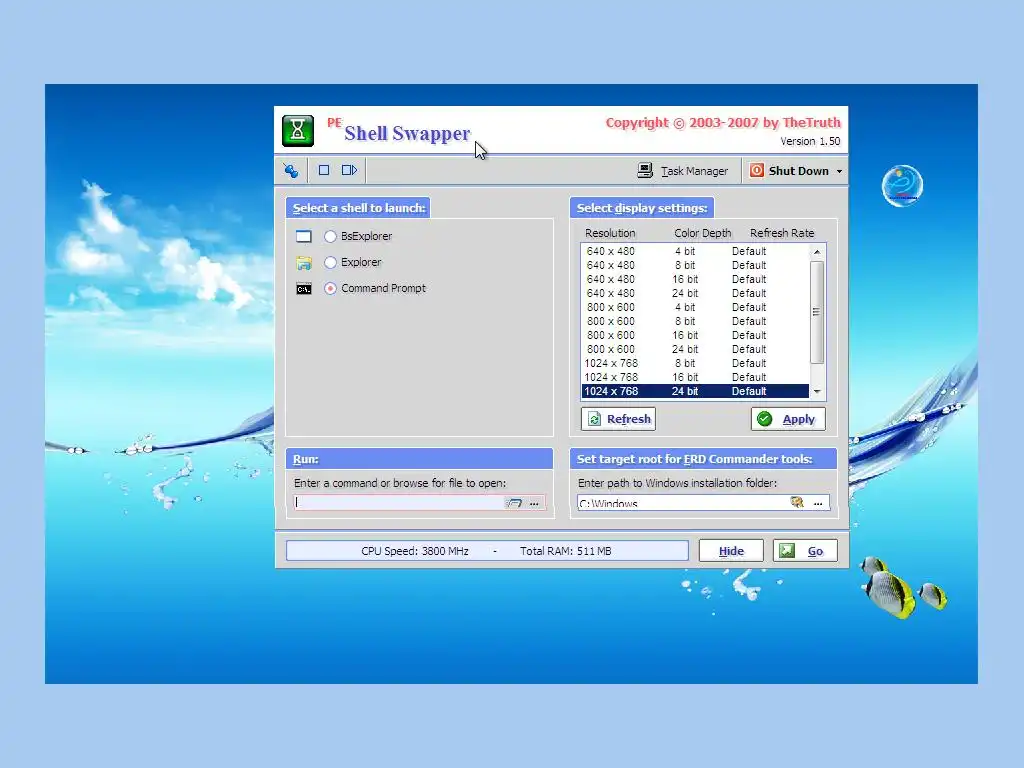Click the Refresh Rate column header
The height and width of the screenshot is (768, 1024).
[x=782, y=233]
